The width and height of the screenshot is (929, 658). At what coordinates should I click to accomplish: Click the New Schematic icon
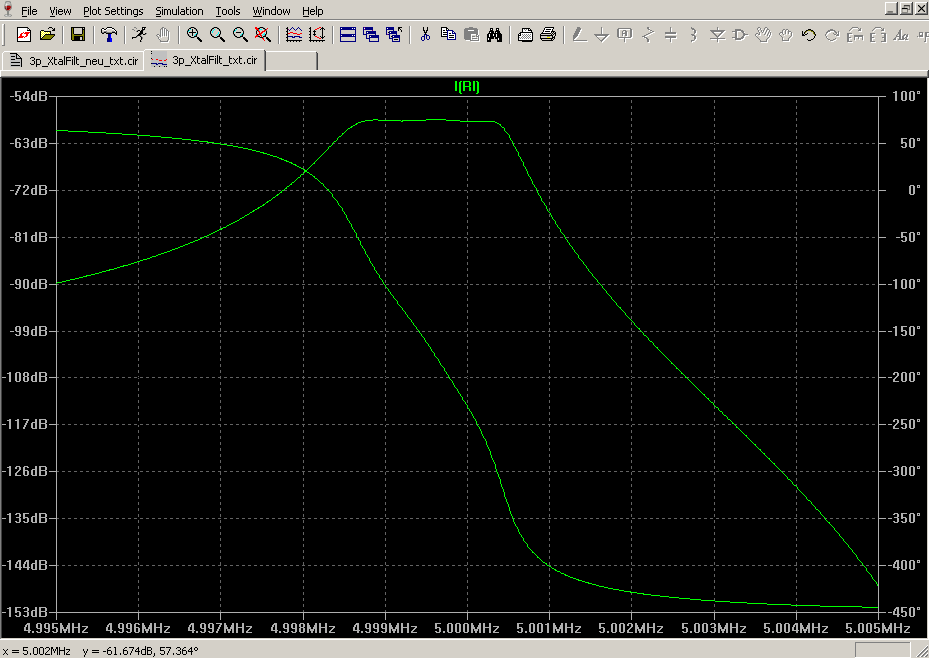pyautogui.click(x=24, y=35)
